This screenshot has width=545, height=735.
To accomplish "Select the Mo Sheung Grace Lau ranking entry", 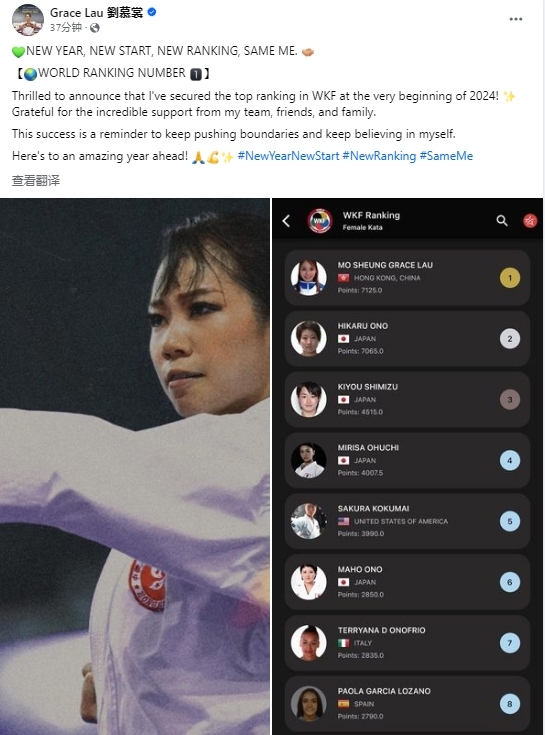I will (407, 278).
